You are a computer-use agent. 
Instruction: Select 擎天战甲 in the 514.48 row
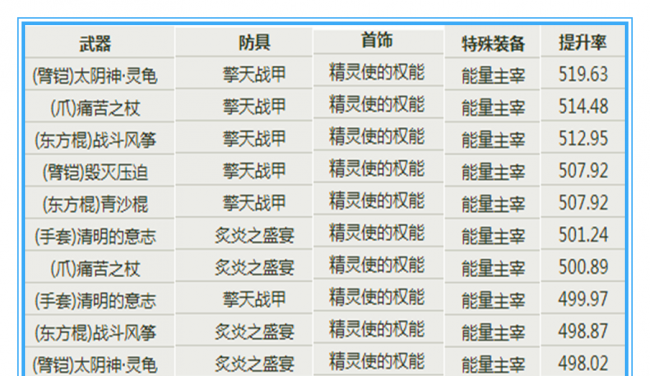click(x=254, y=107)
